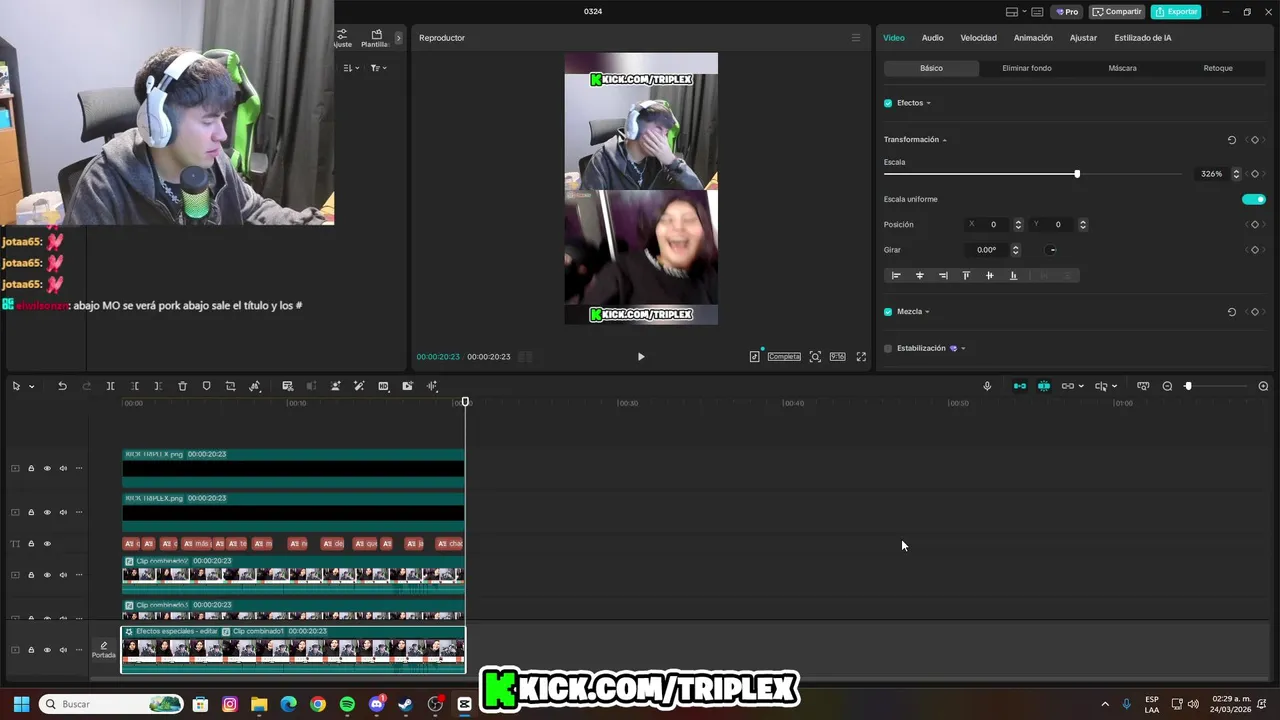1280x720 pixels.
Task: Select the Máscara sub-tab
Action: 1122,68
